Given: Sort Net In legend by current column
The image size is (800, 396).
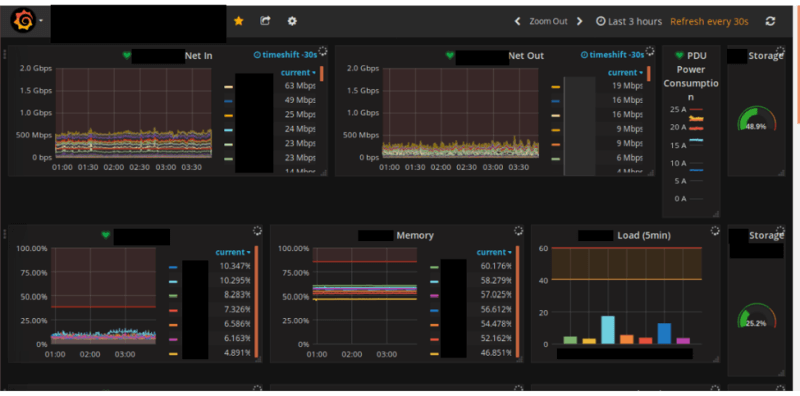Looking at the screenshot, I should pyautogui.click(x=298, y=72).
